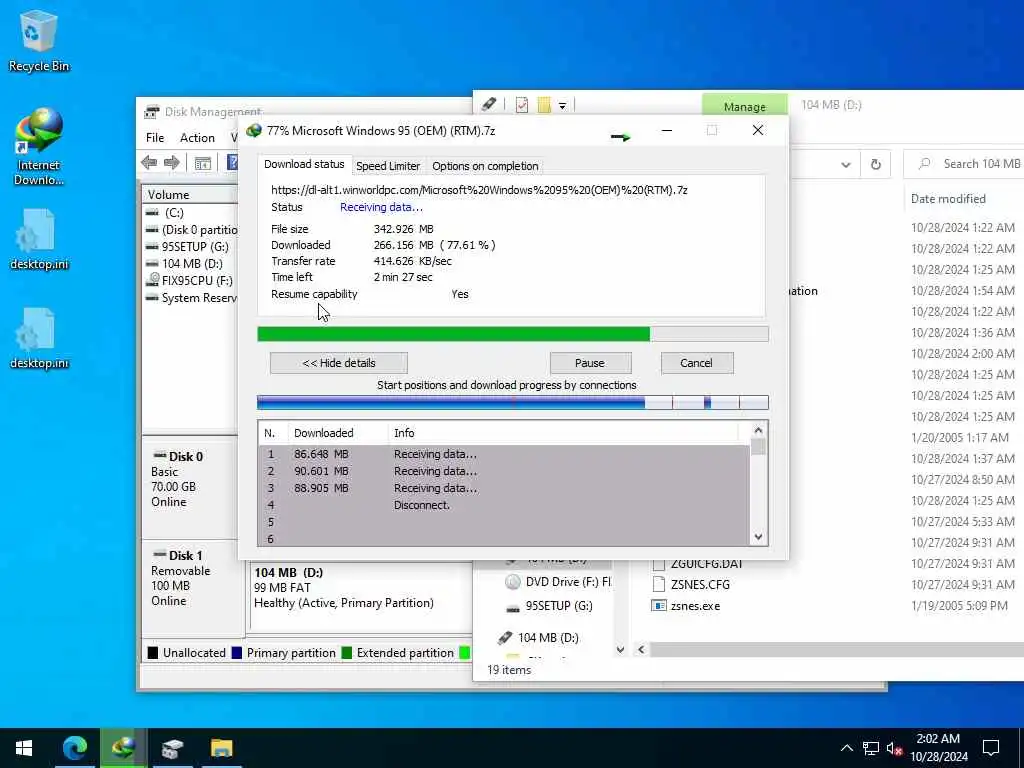Click the Disk Management view toolbar icon
Image resolution: width=1024 pixels, height=768 pixels.
coord(202,163)
